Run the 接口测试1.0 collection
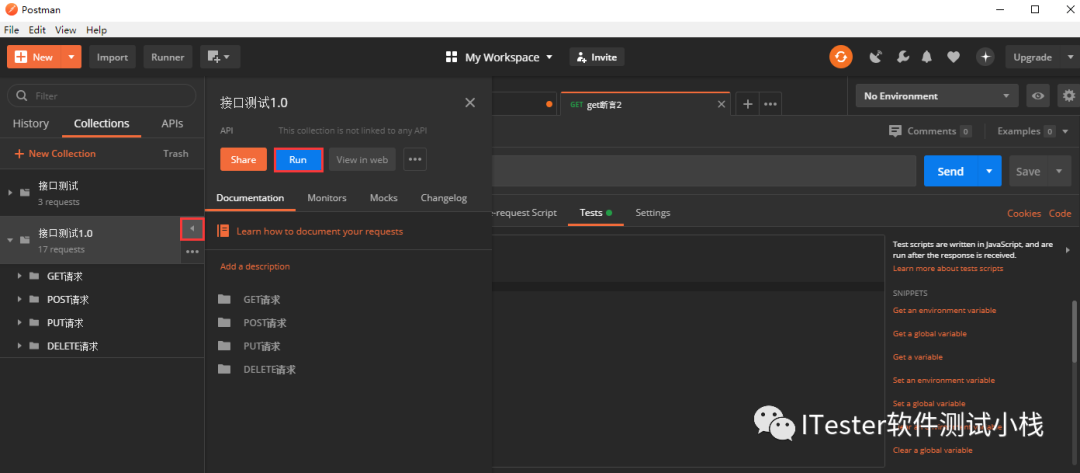Viewport: 1080px width, 473px height. coord(298,160)
